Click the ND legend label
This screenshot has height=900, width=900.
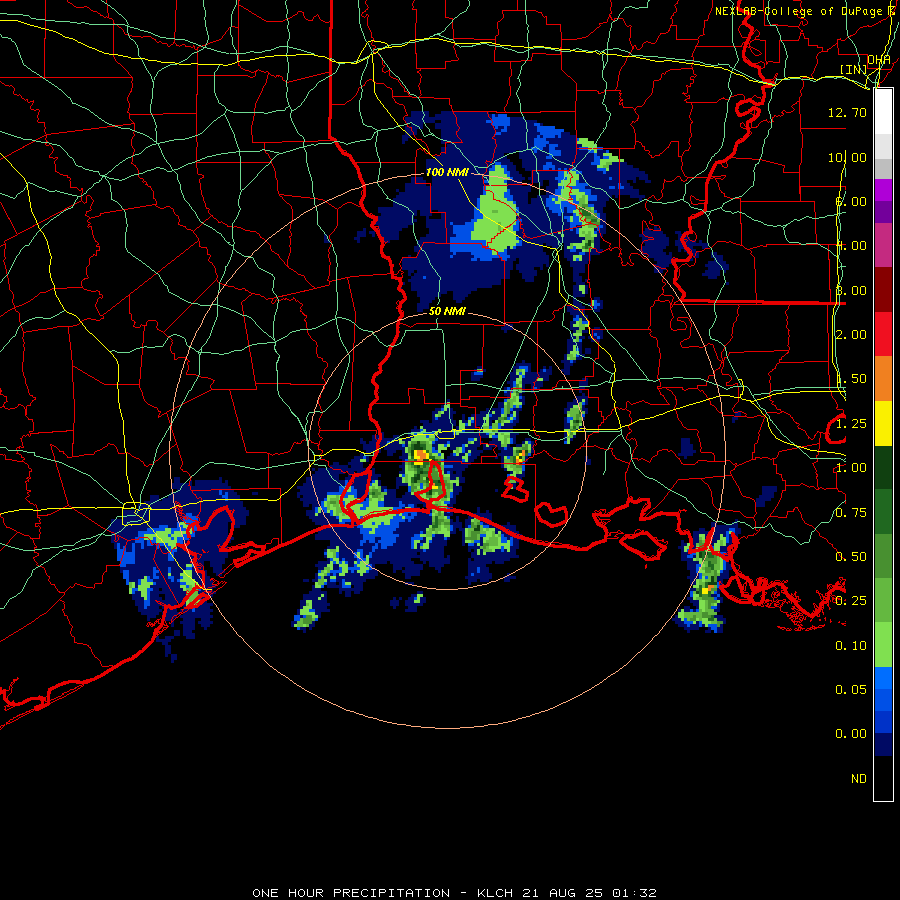click(x=859, y=779)
